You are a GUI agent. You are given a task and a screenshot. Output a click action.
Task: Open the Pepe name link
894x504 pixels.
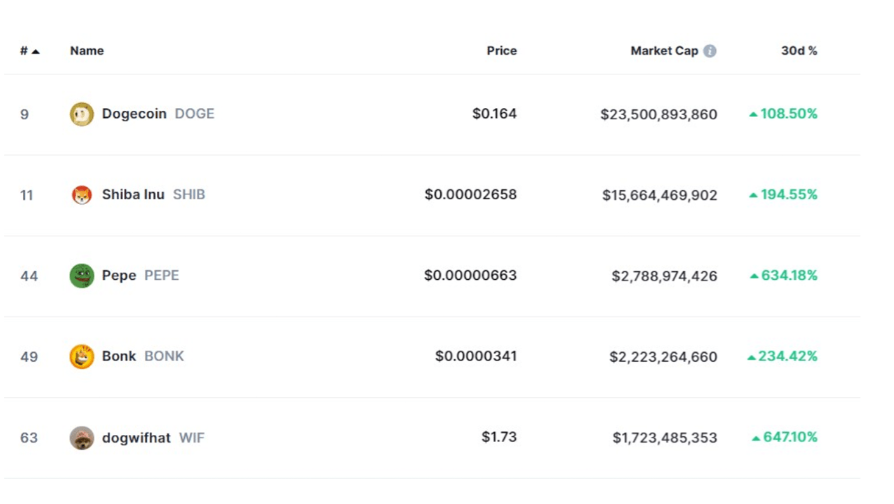tap(119, 275)
